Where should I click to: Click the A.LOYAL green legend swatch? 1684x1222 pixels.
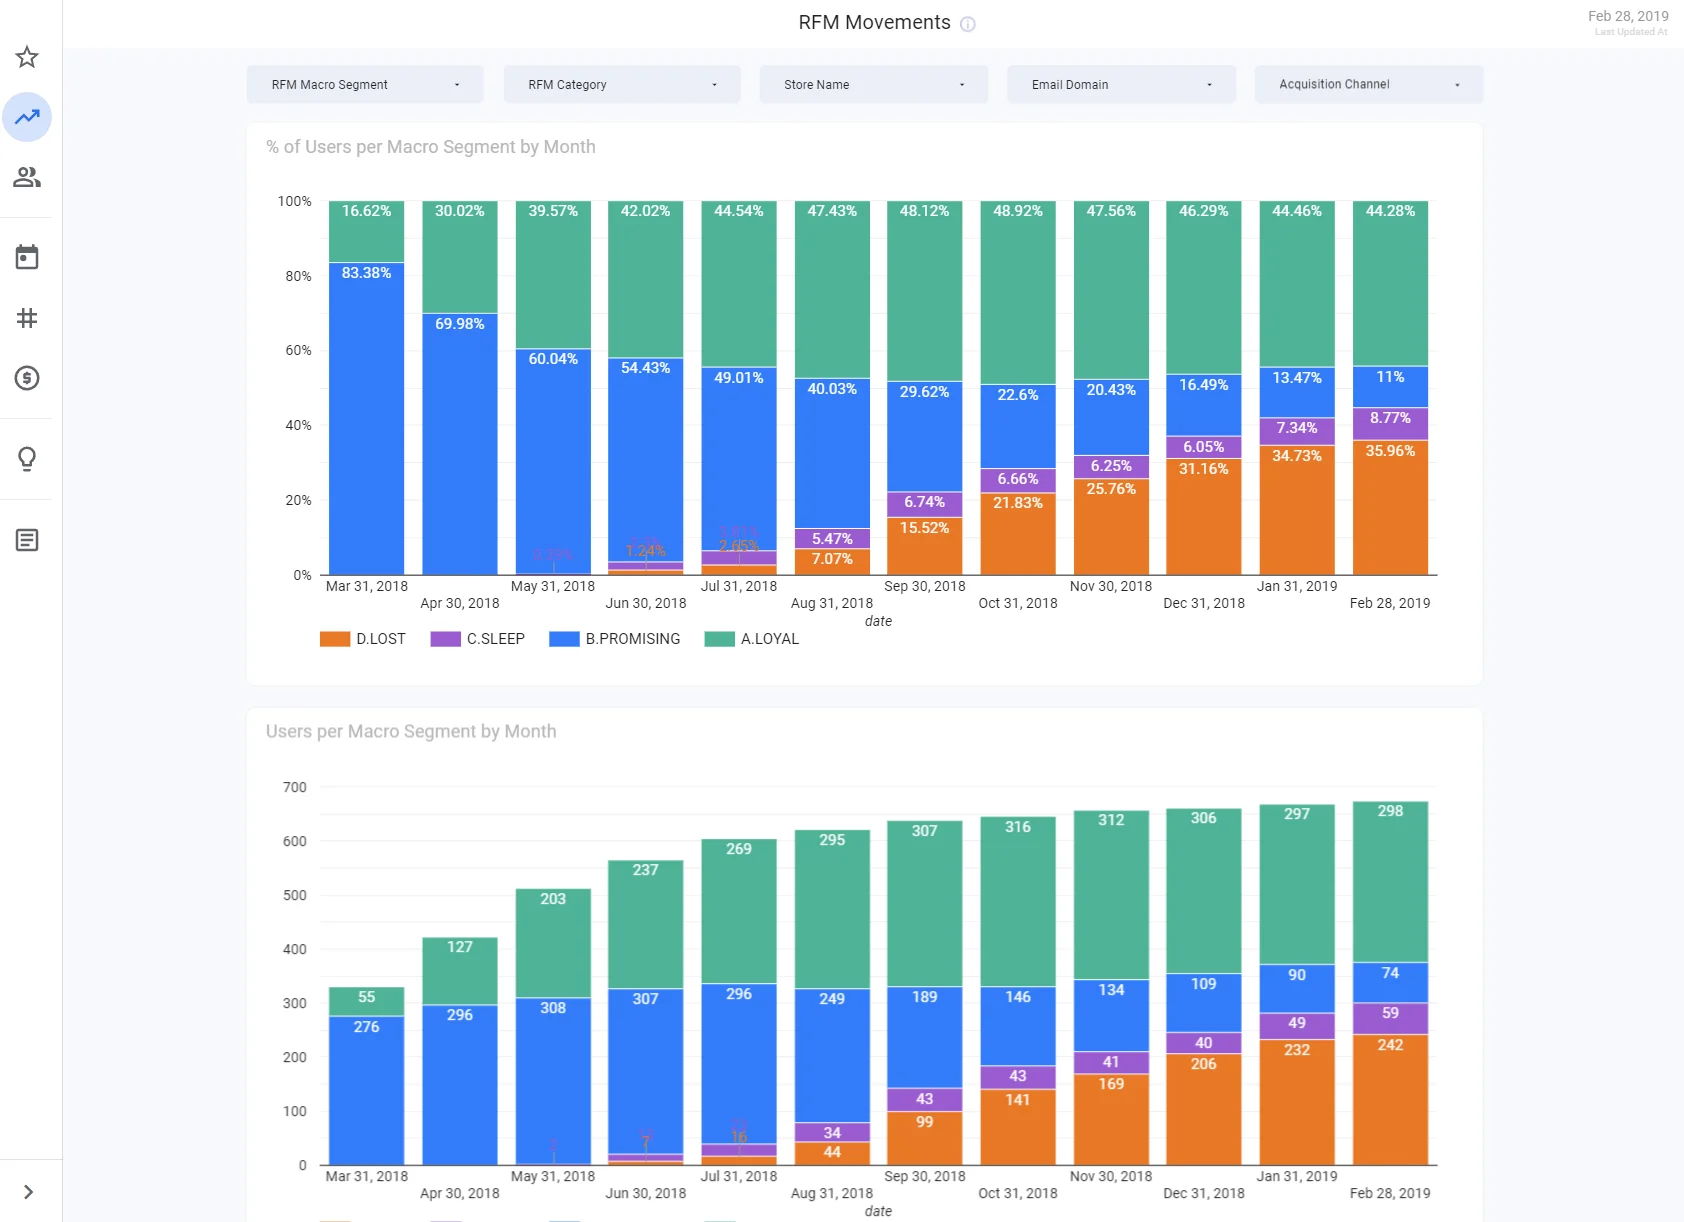coord(719,639)
